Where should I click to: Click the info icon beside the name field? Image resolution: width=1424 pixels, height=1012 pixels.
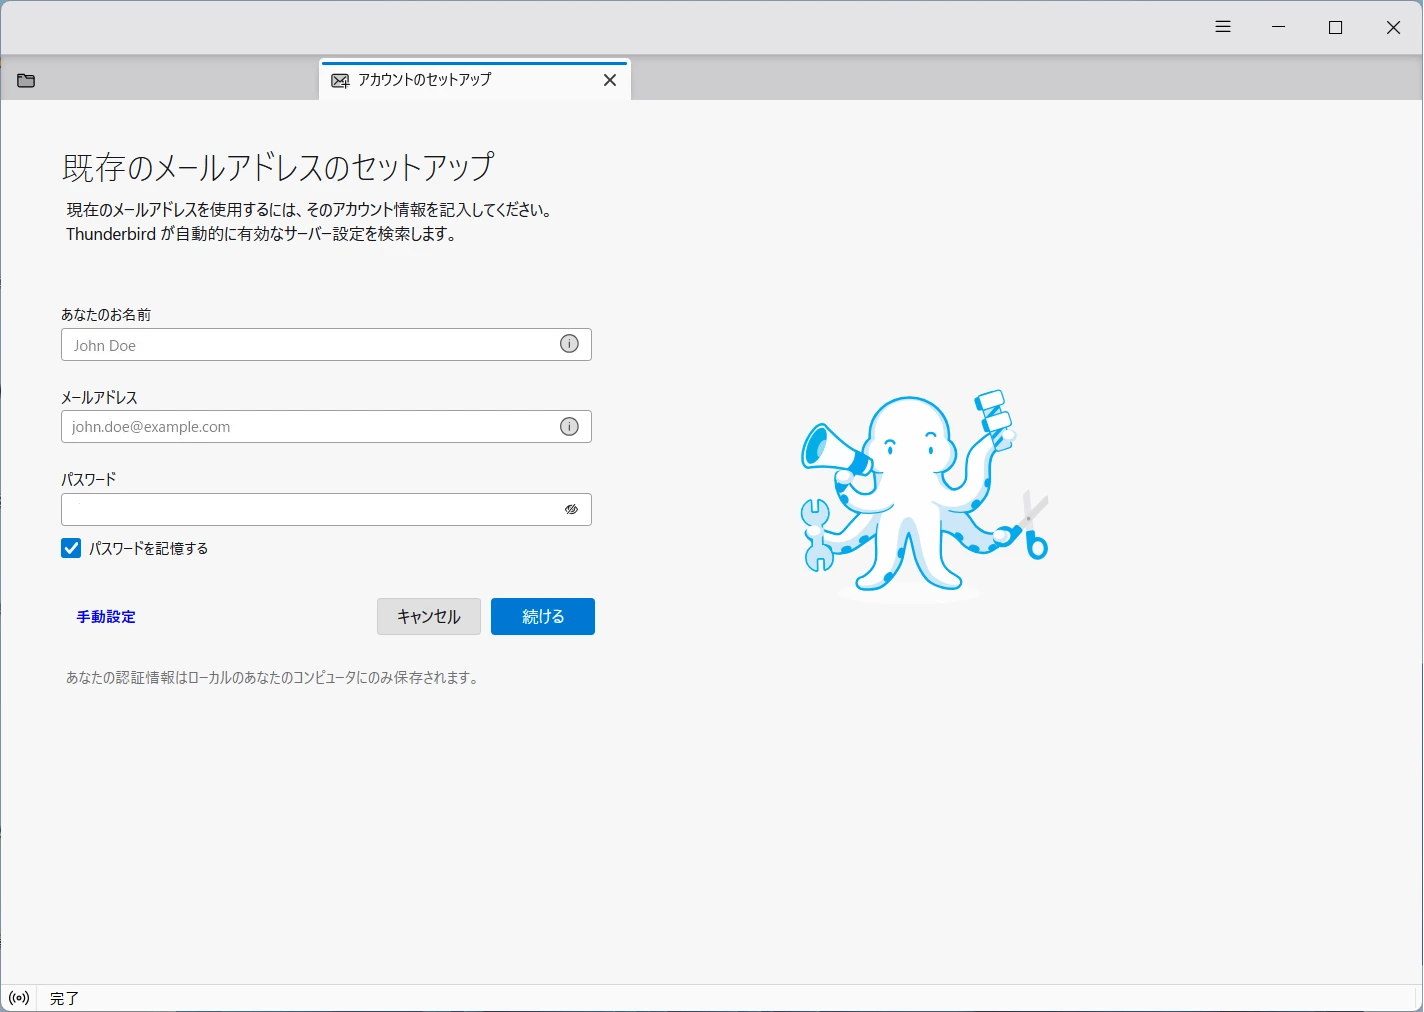pos(569,343)
